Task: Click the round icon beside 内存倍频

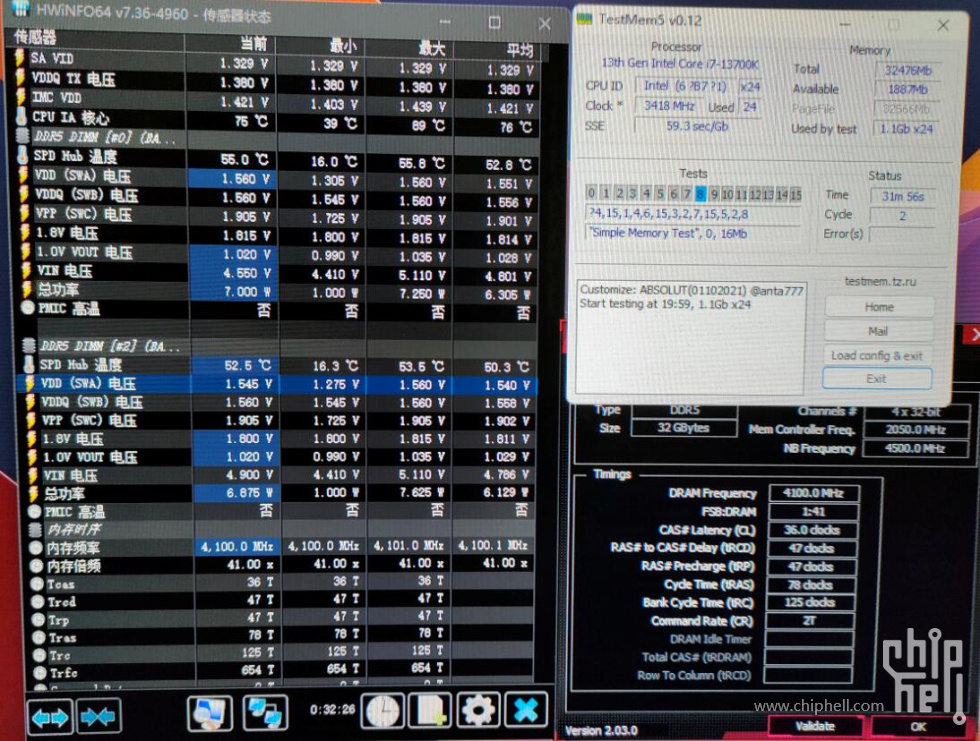Action: 37,566
